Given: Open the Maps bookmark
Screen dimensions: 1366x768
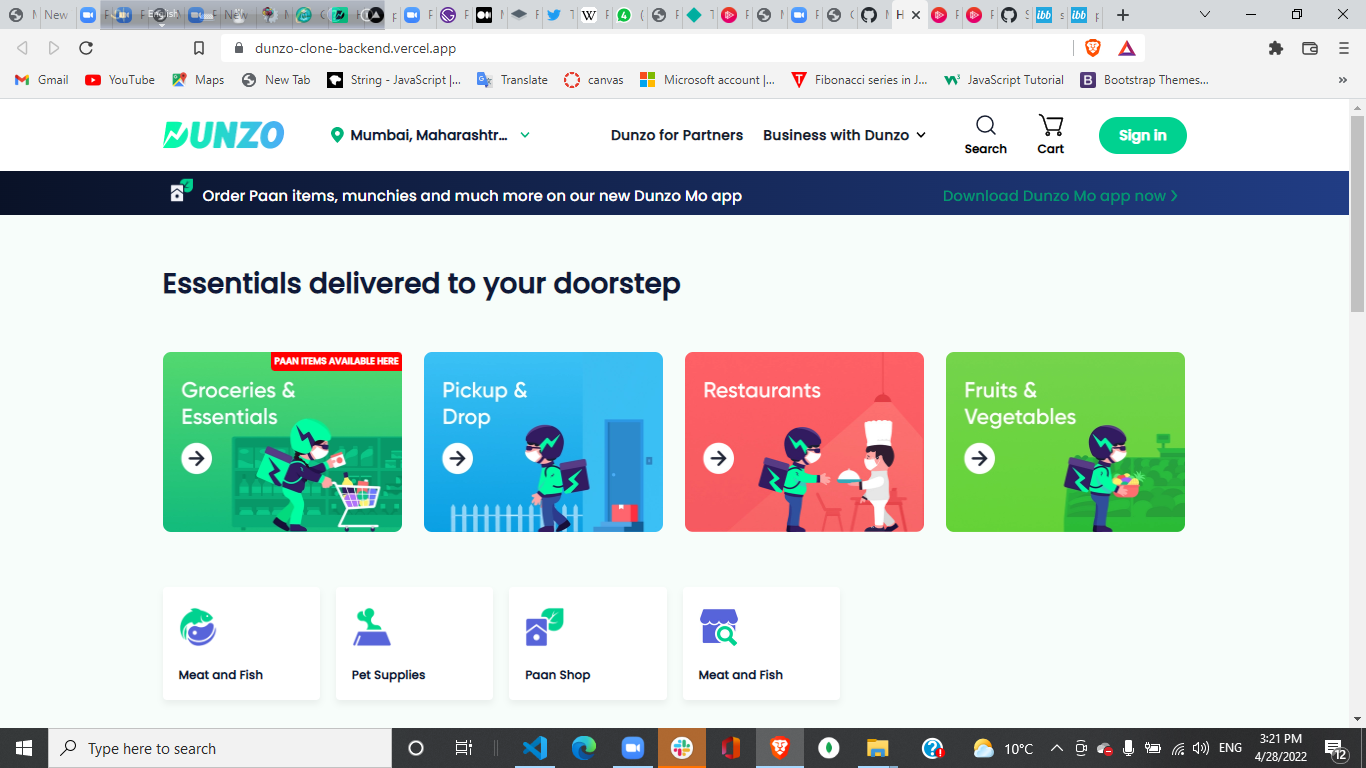Looking at the screenshot, I should [198, 80].
